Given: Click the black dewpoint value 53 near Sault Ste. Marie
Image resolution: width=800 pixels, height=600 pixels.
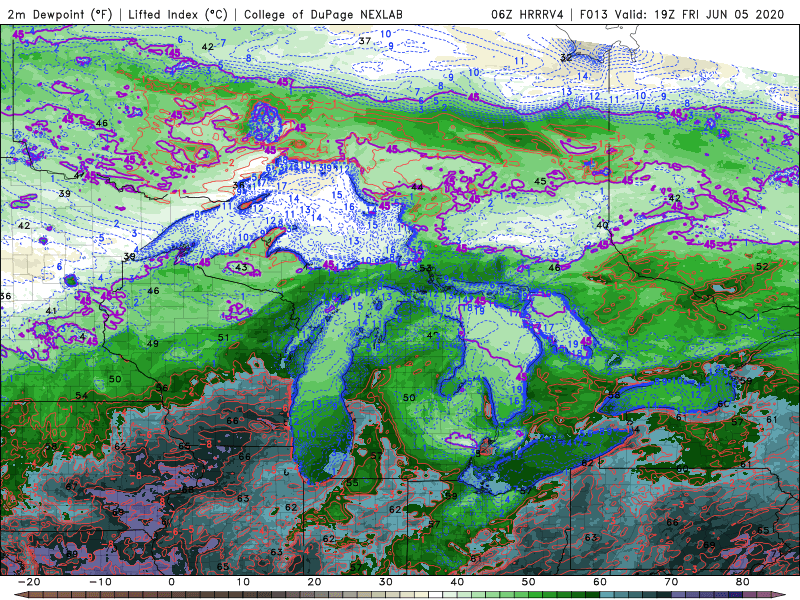Looking at the screenshot, I should pos(425,268).
